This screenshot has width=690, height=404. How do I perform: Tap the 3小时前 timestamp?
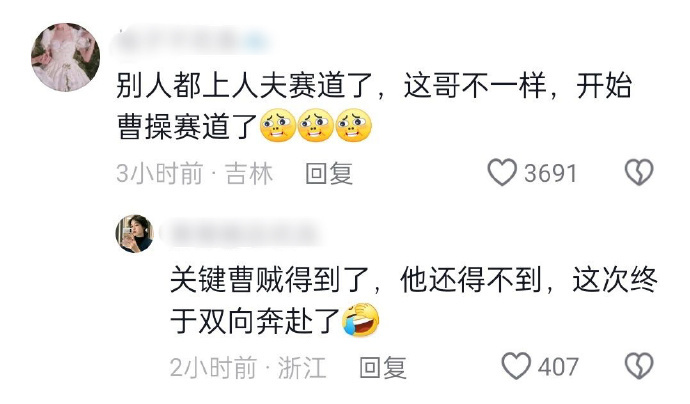point(160,173)
